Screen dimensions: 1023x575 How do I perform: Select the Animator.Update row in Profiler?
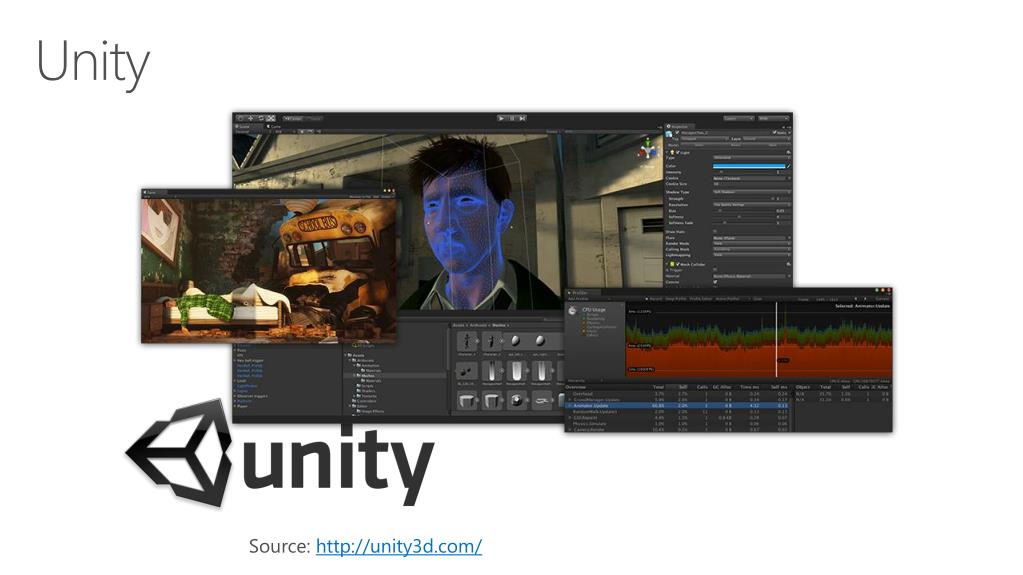click(677, 405)
